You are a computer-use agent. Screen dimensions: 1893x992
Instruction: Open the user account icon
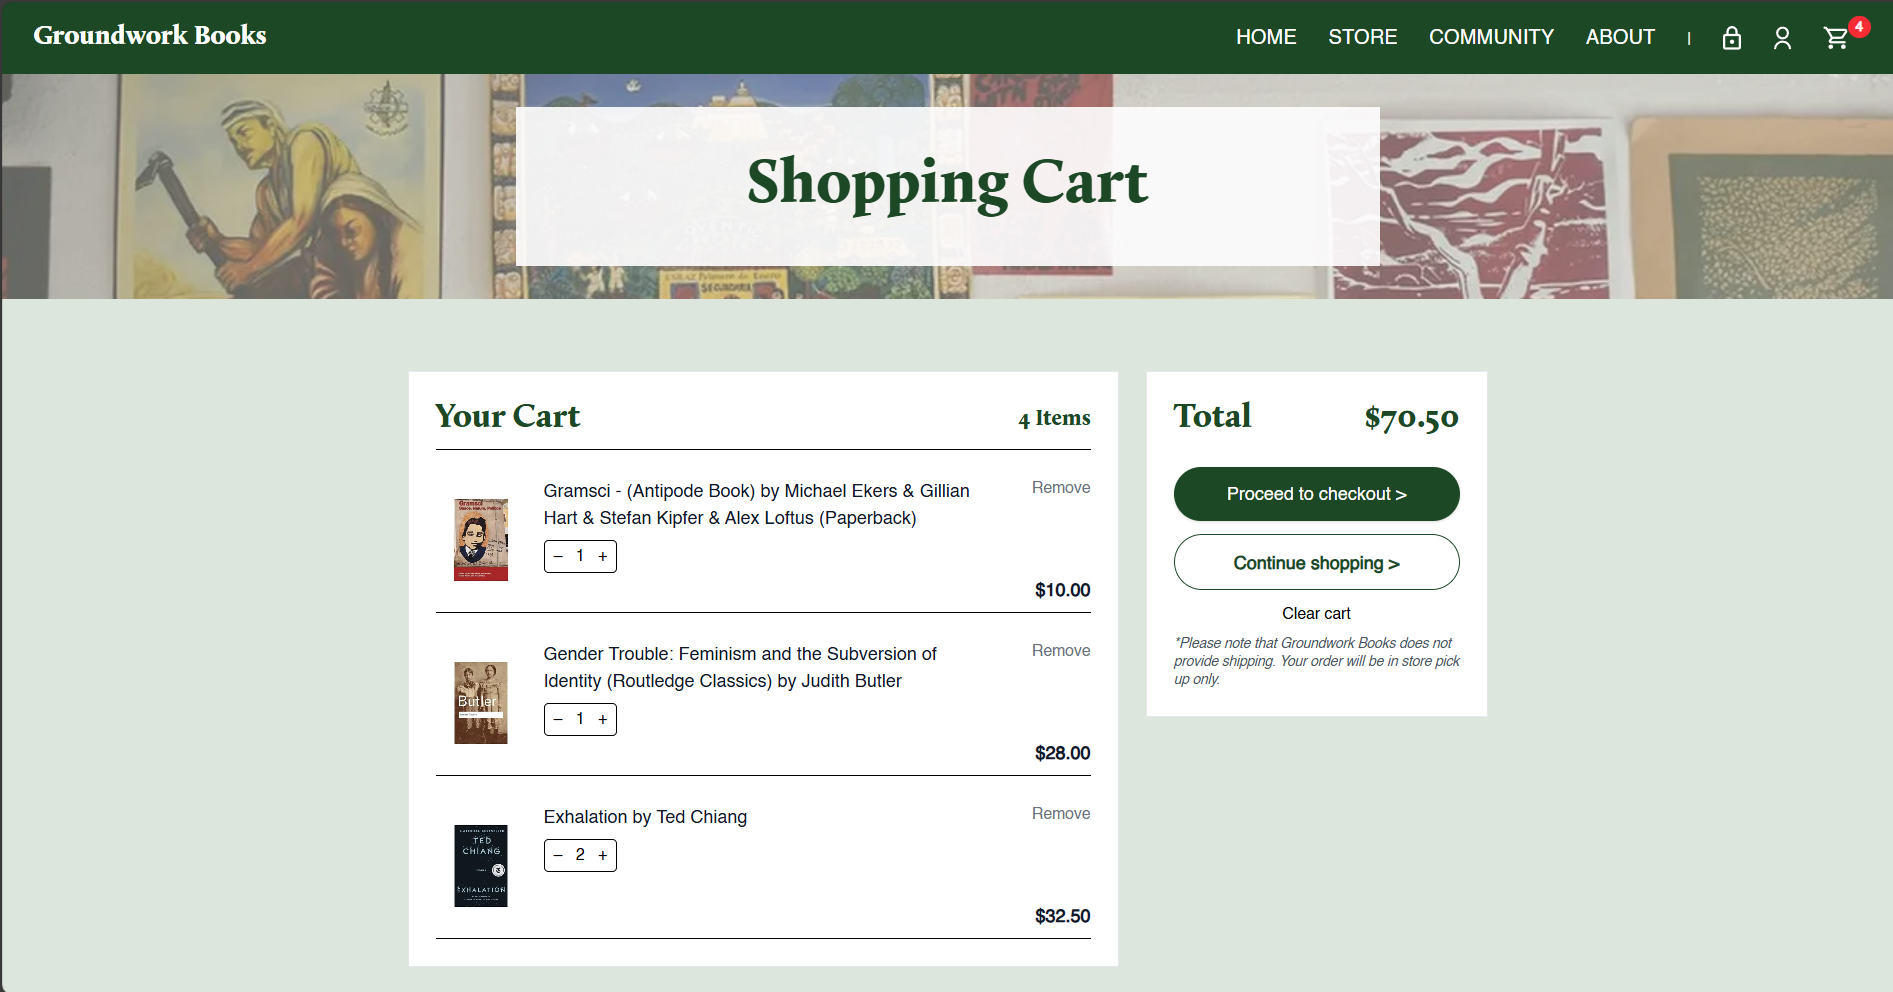[1782, 38]
